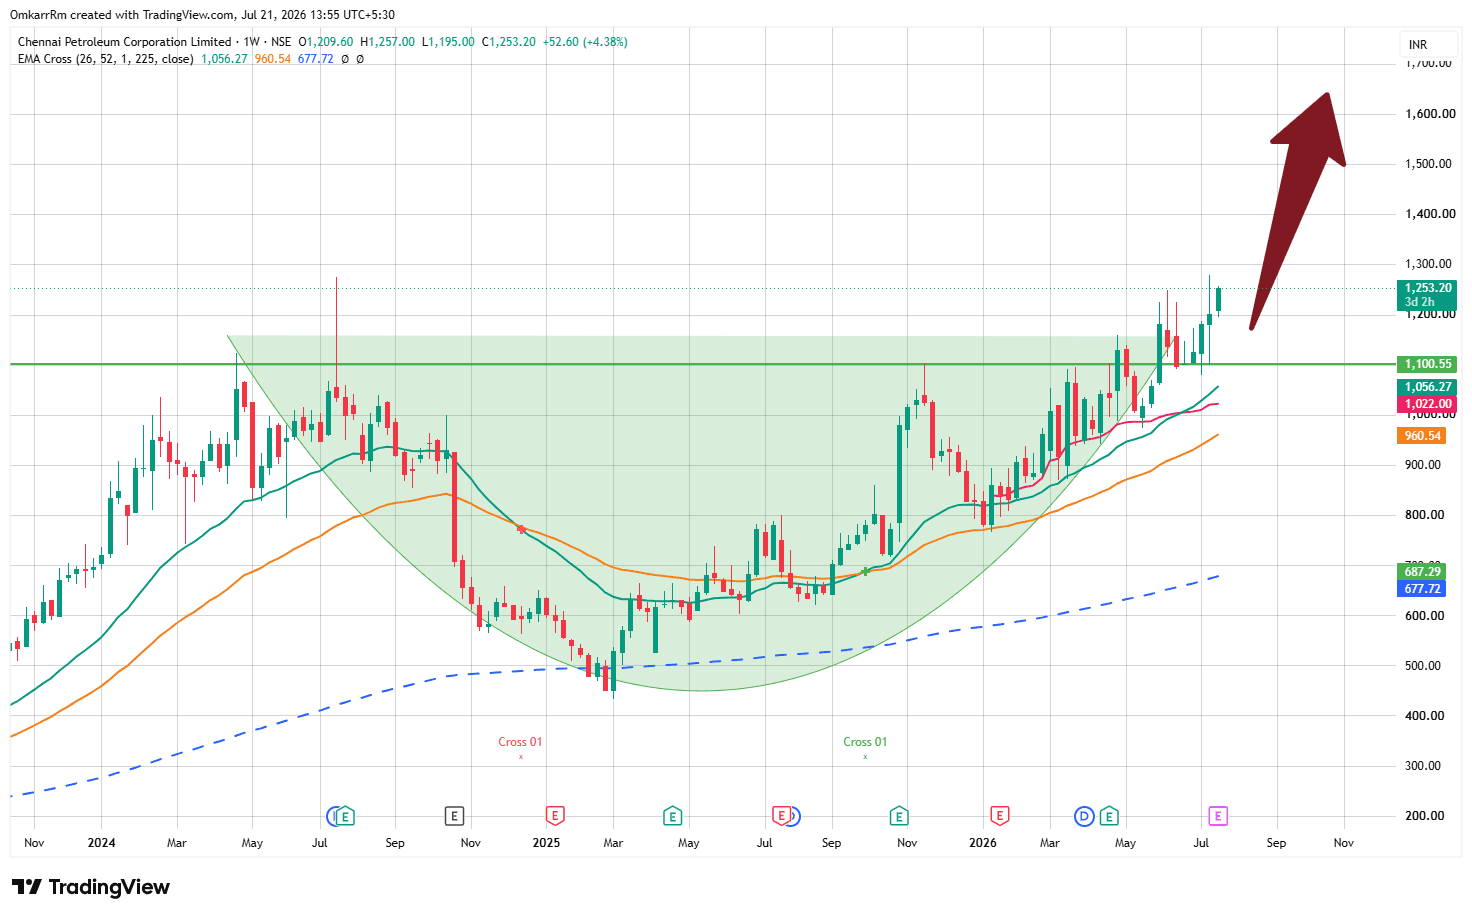Click the red Cross 01 label
This screenshot has height=917, width=1472.
coord(520,742)
